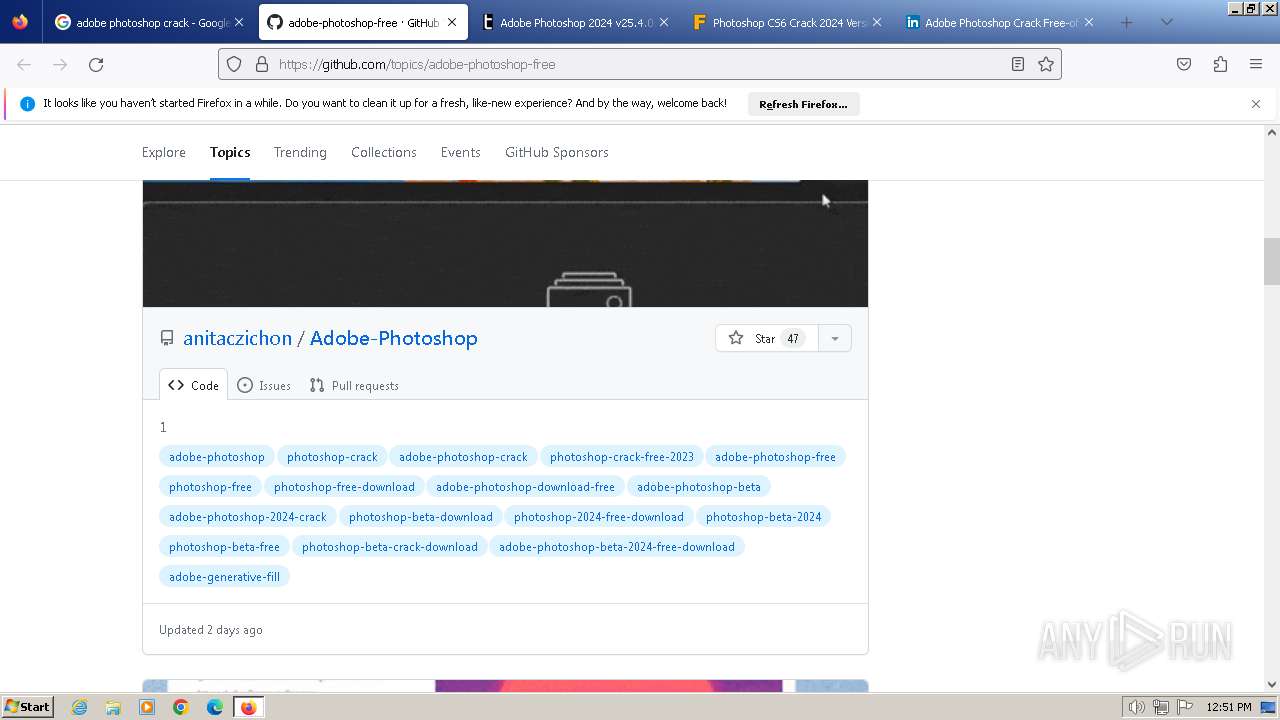This screenshot has height=720, width=1280.
Task: Open the Events navigation link
Action: [460, 152]
